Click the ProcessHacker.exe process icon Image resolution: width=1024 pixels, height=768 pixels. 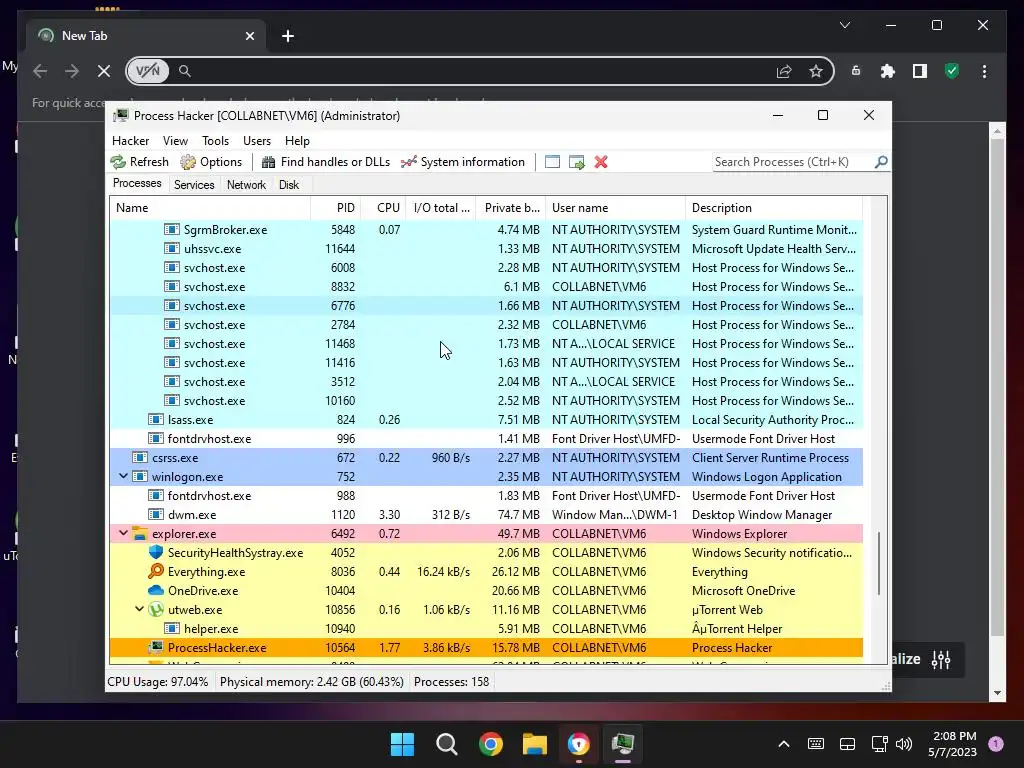[x=155, y=647]
